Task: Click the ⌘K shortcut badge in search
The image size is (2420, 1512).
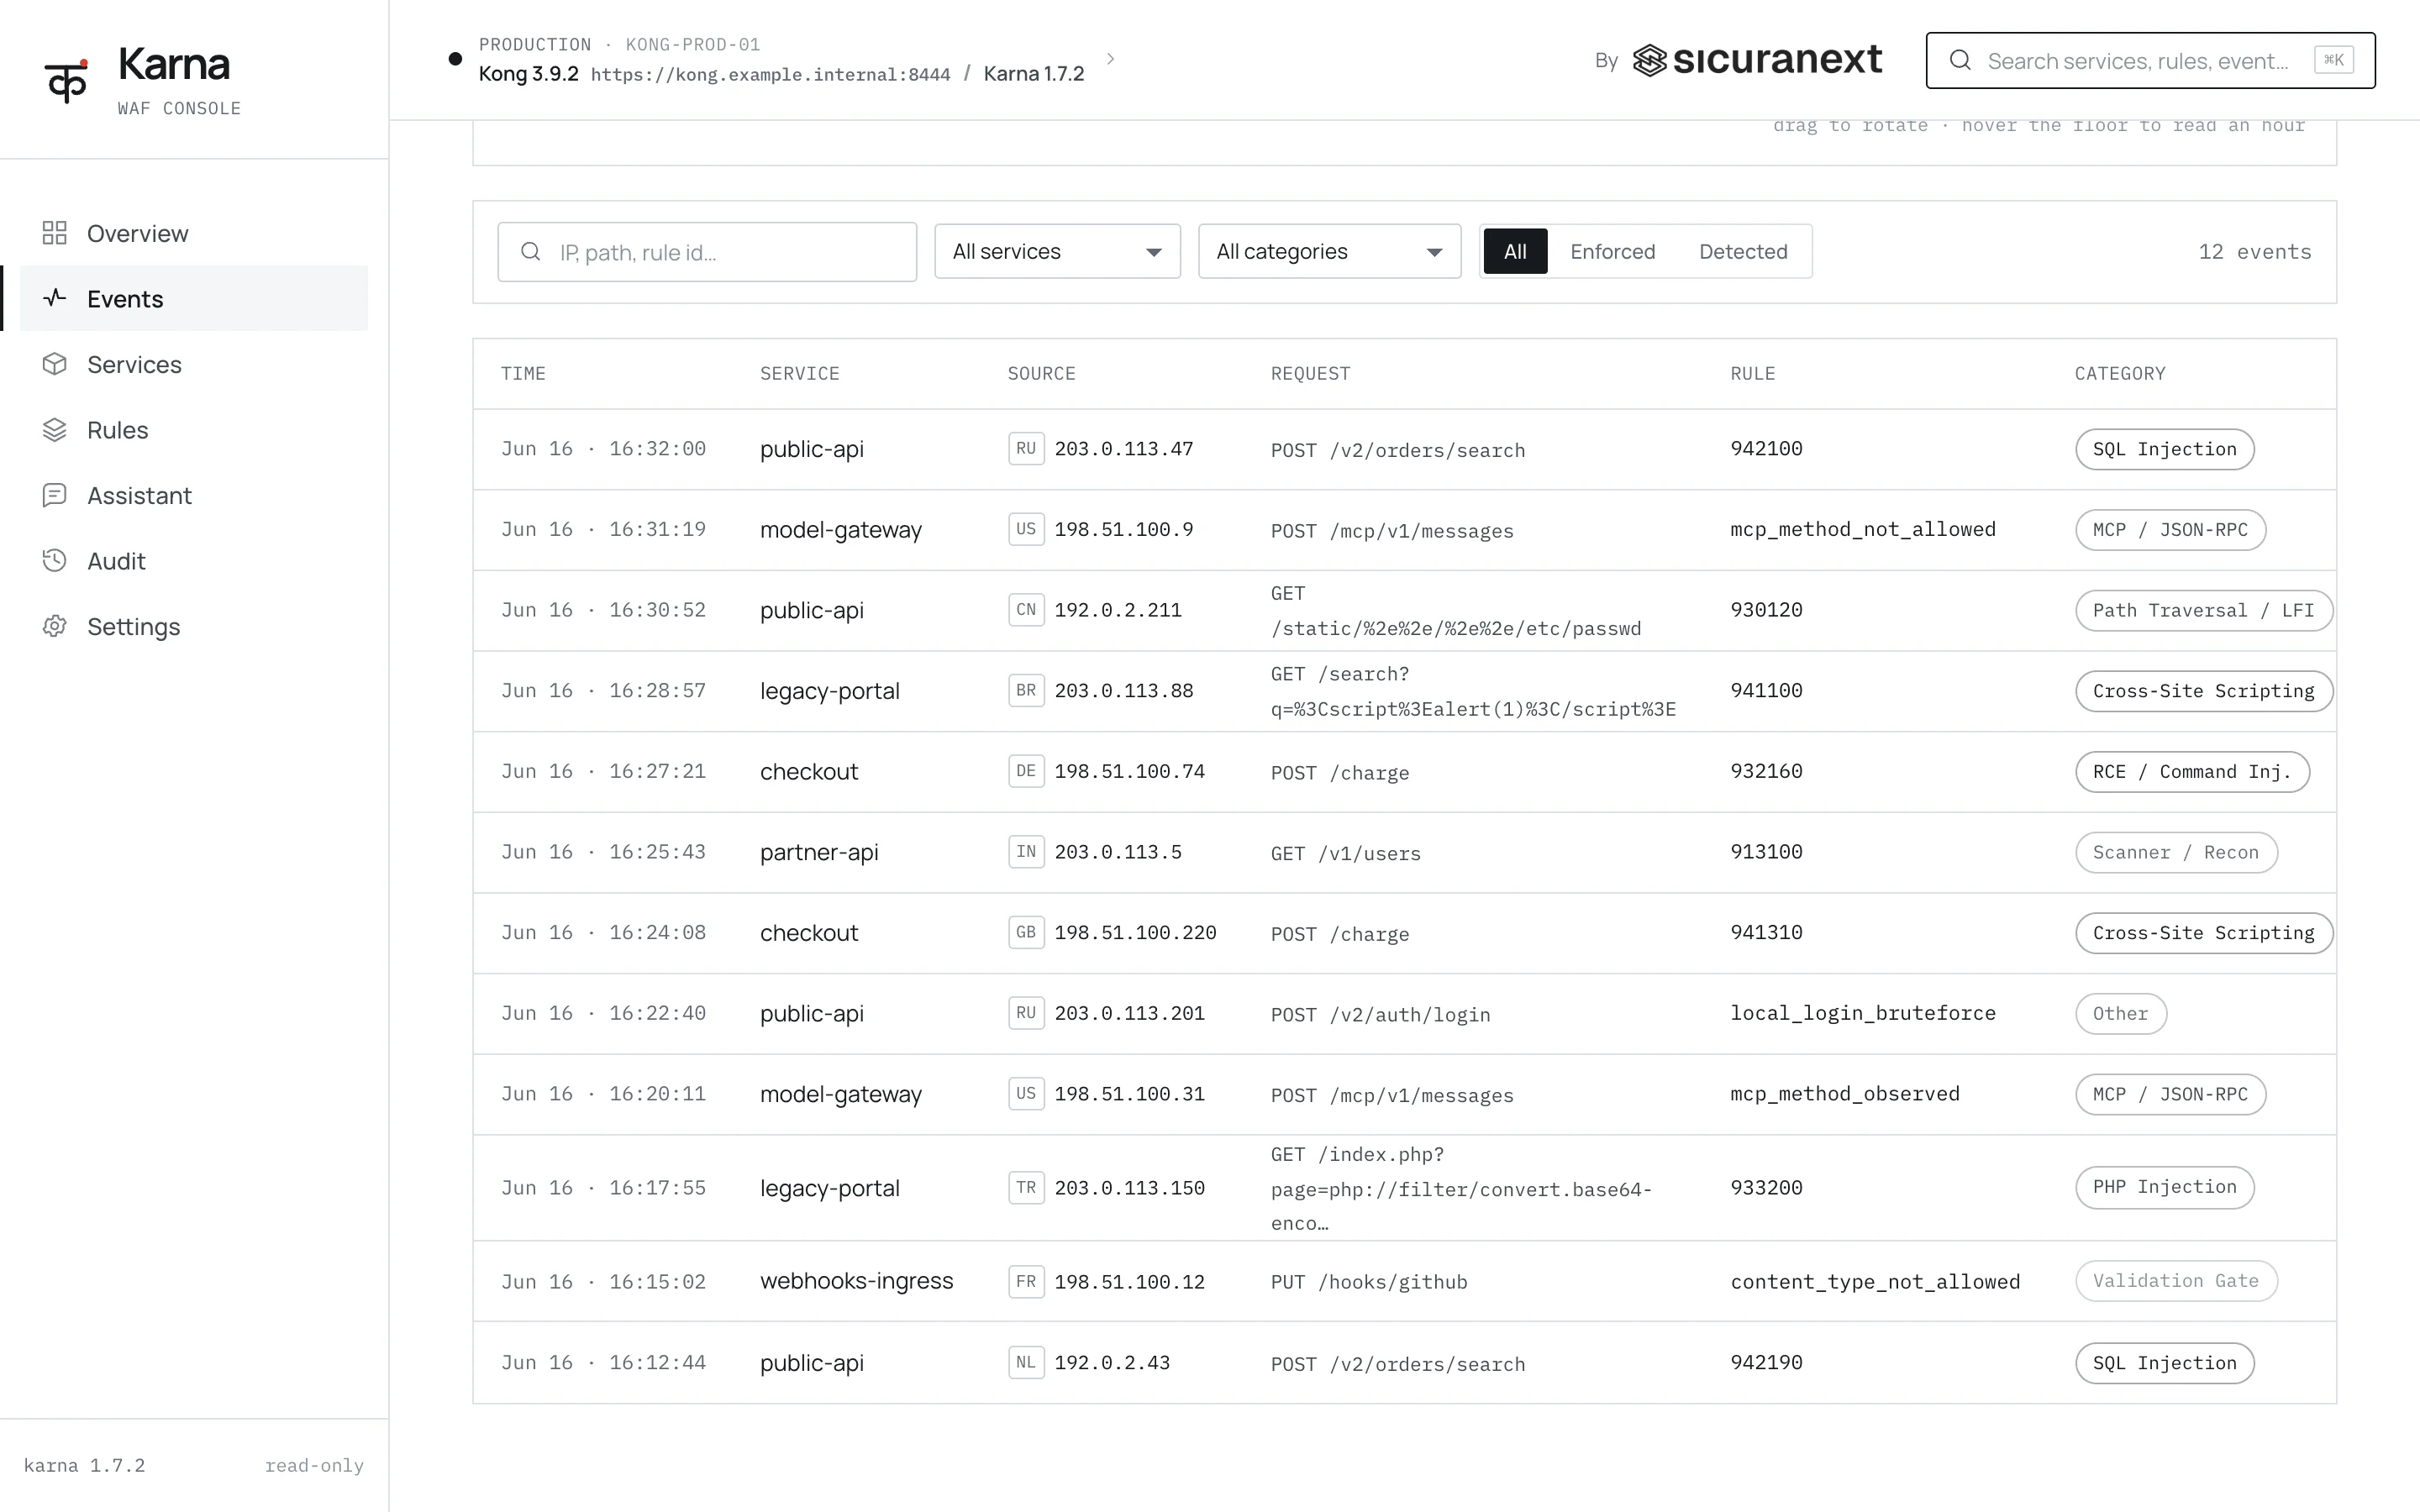Action: [2333, 60]
